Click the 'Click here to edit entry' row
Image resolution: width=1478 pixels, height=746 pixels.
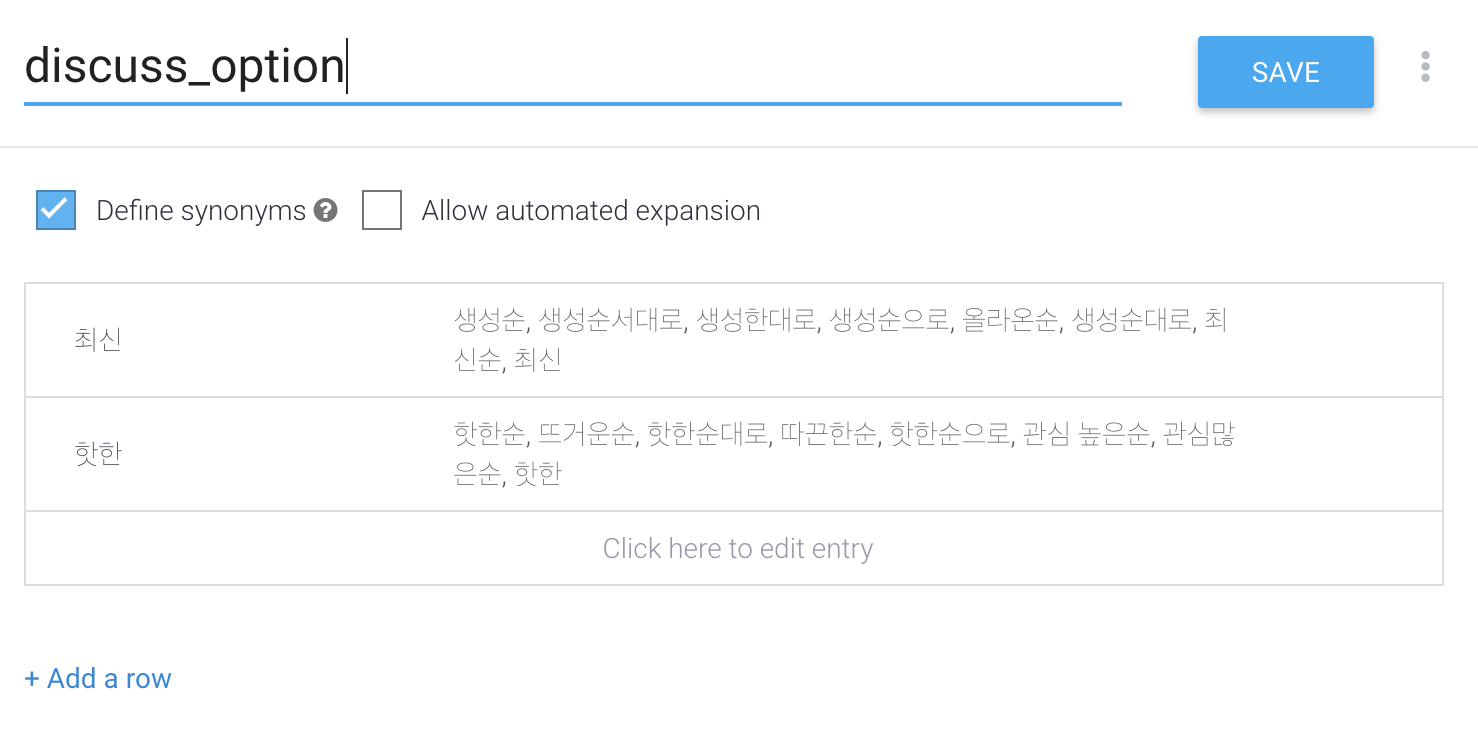point(737,548)
